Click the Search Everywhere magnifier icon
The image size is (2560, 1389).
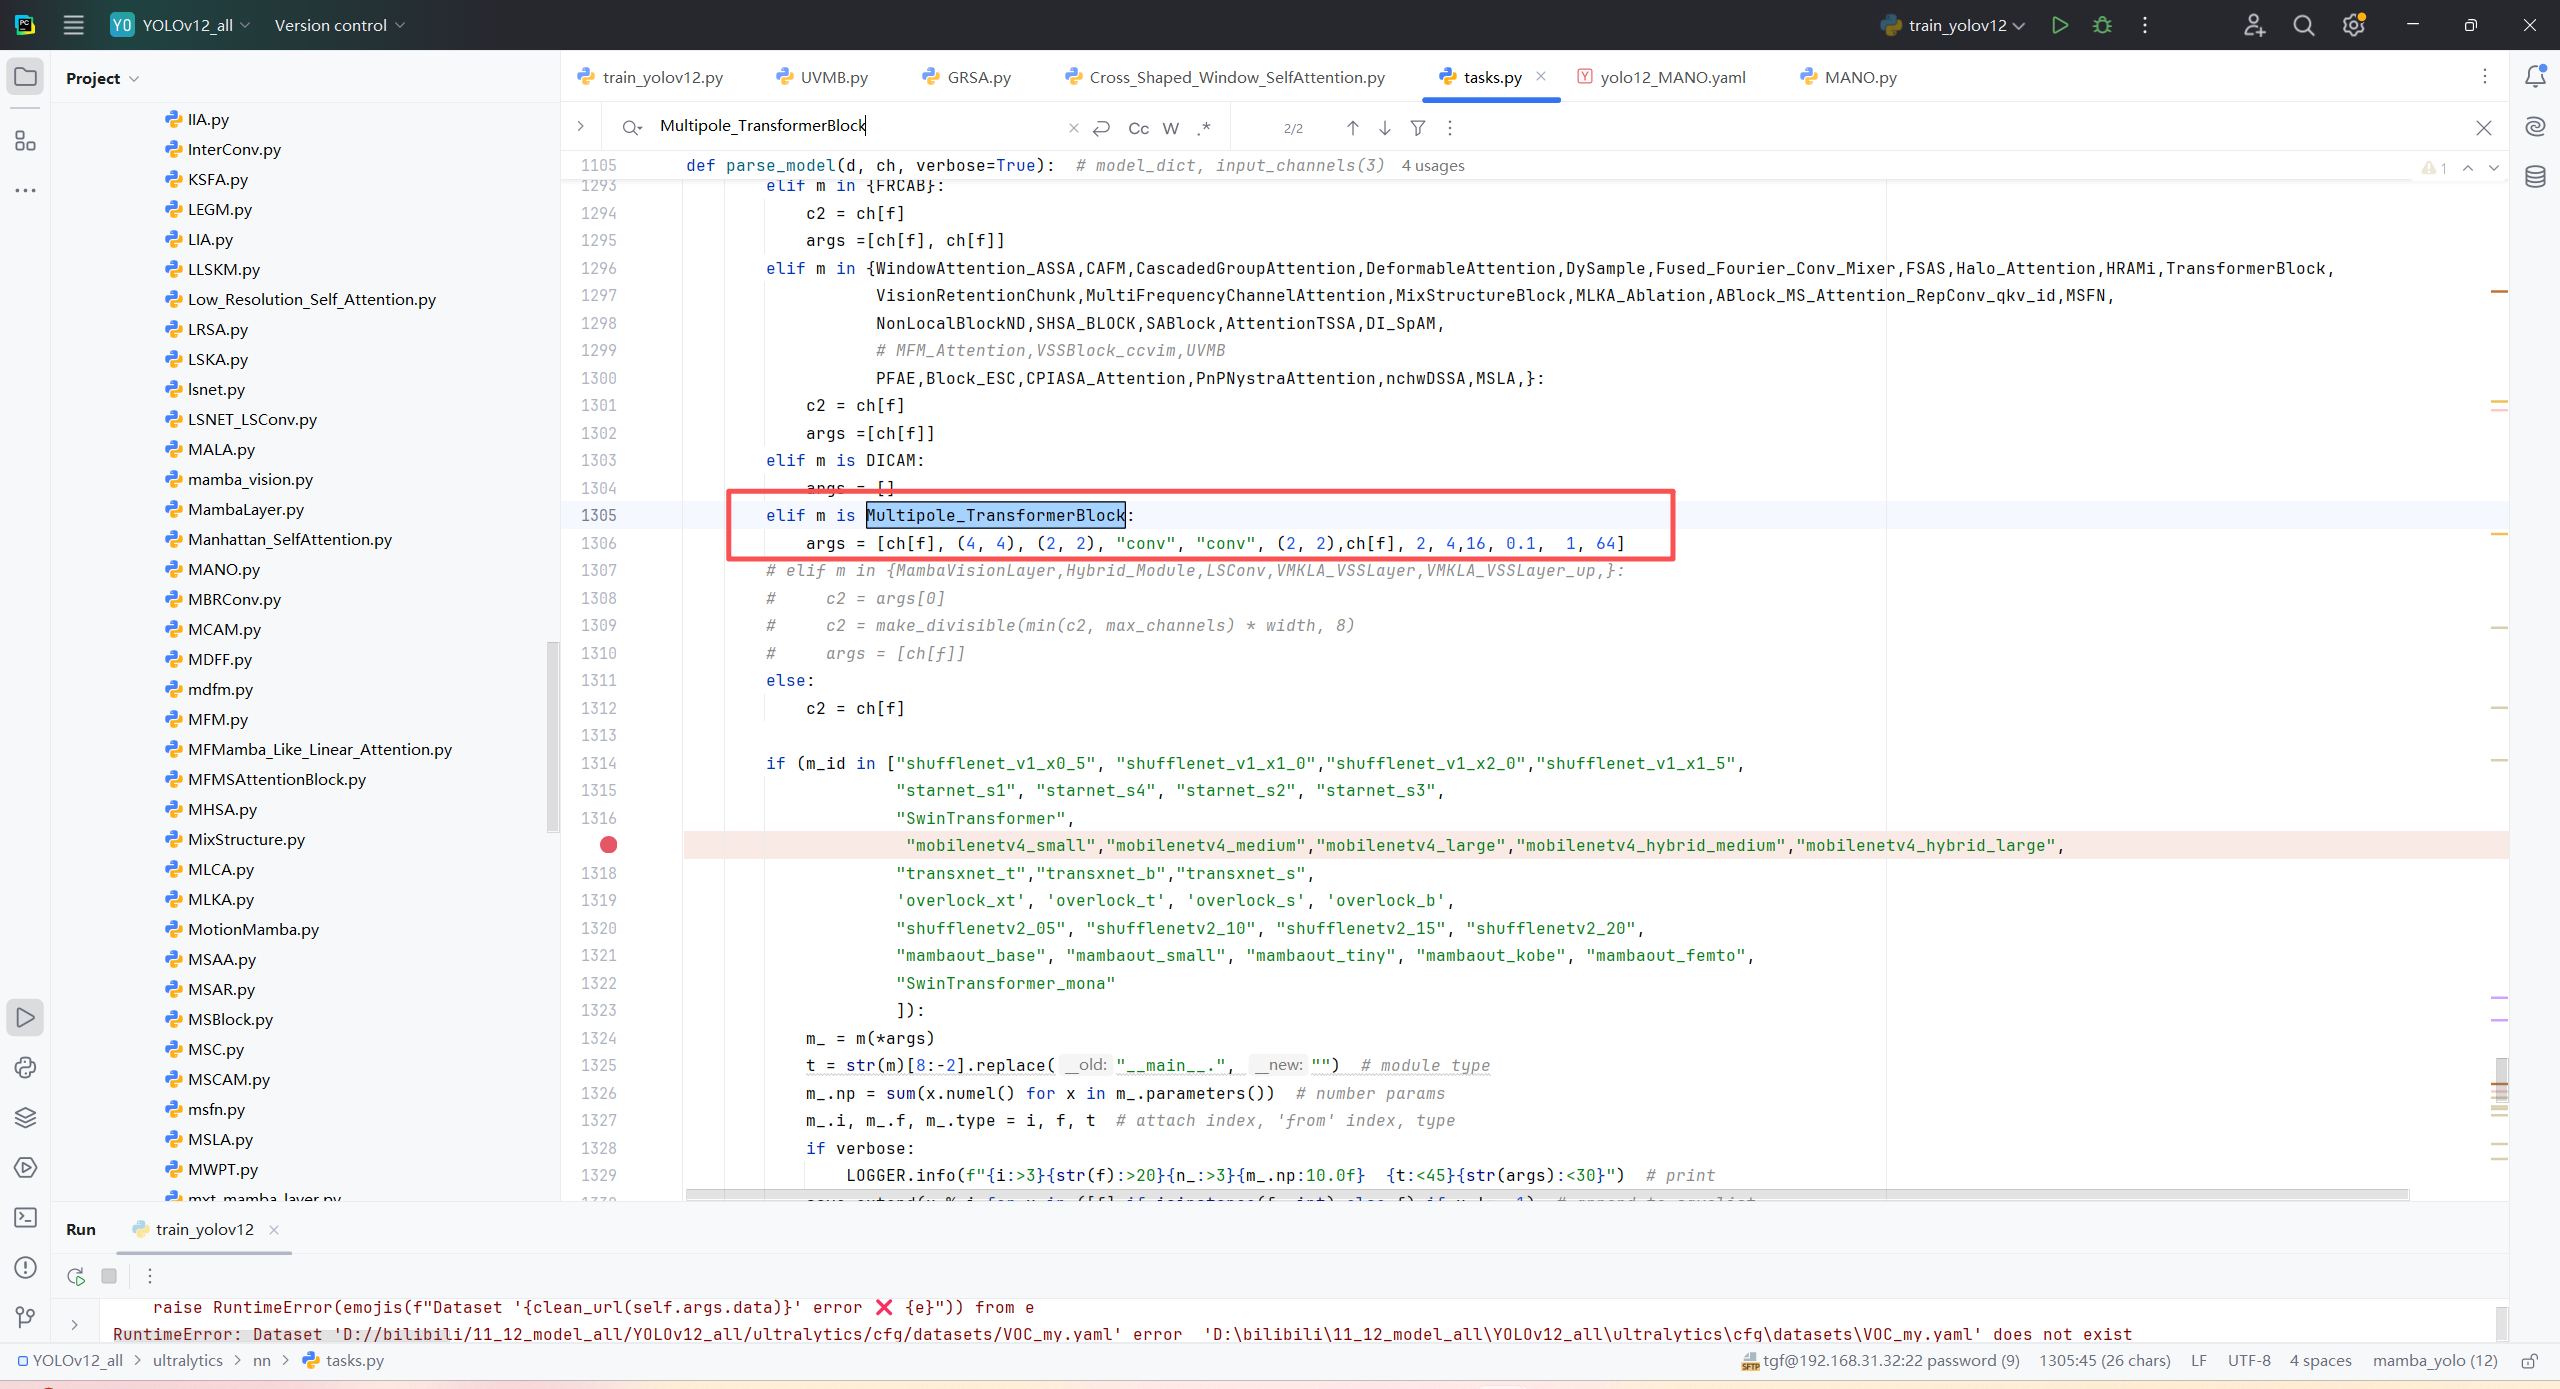point(2303,25)
